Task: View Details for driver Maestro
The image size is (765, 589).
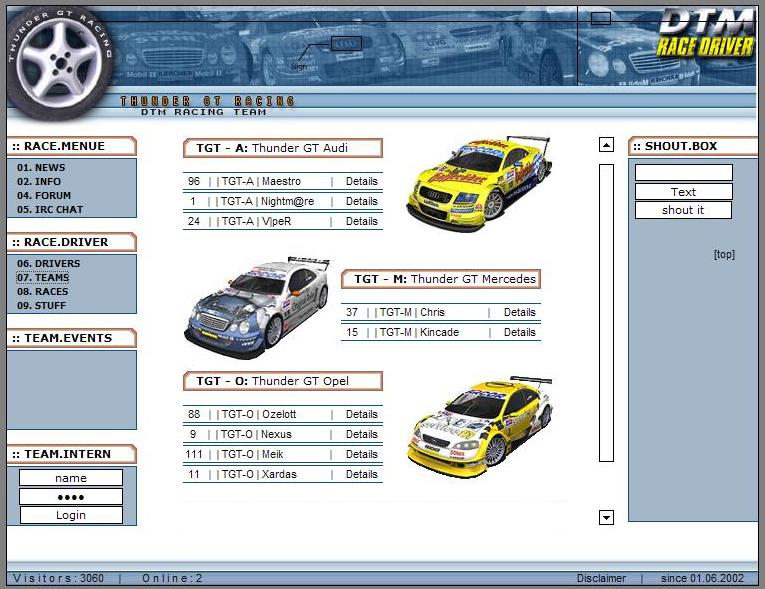Action: 361,182
